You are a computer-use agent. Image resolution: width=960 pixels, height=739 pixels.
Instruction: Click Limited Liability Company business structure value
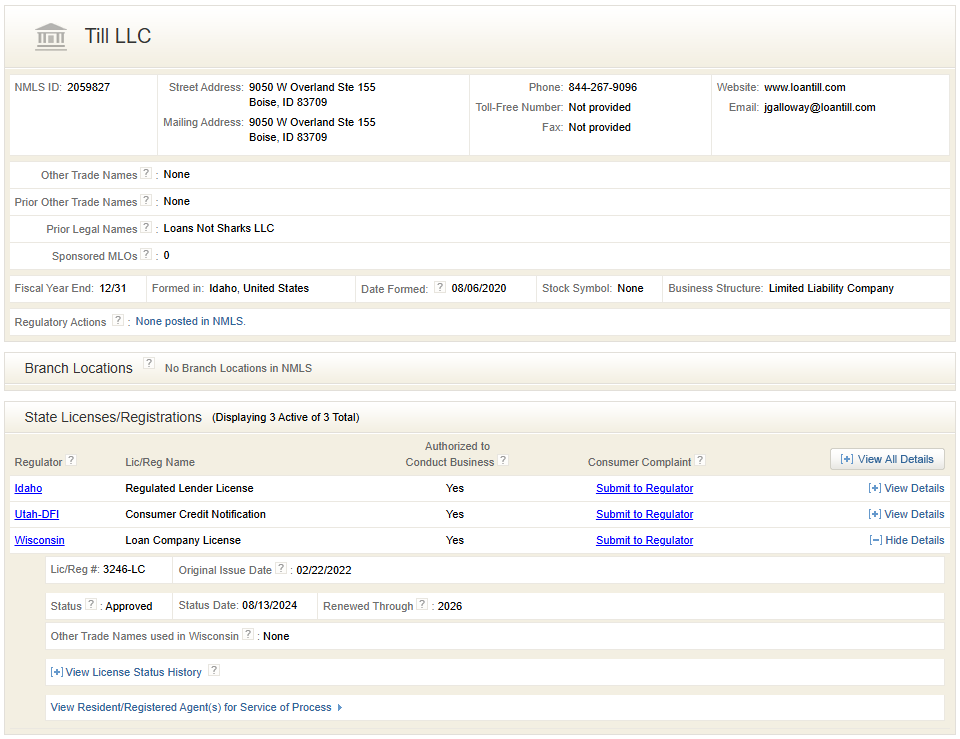pyautogui.click(x=831, y=288)
